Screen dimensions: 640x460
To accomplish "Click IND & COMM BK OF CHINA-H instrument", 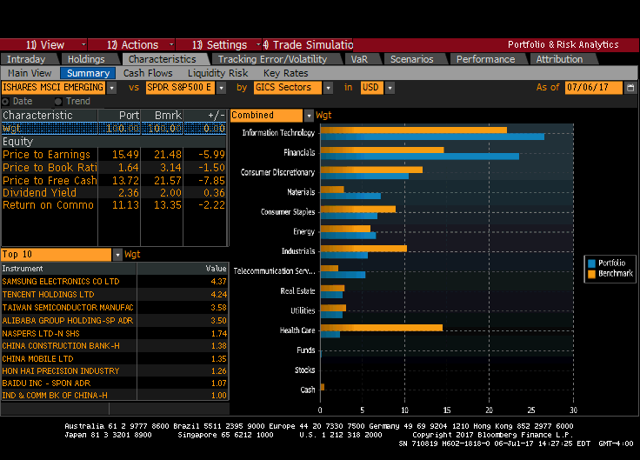I will pyautogui.click(x=55, y=396).
